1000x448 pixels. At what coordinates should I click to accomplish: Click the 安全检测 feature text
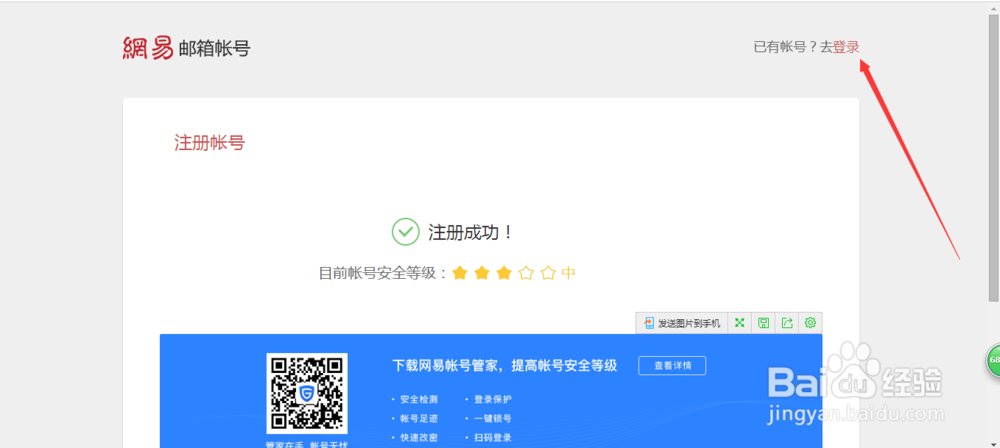(x=419, y=399)
